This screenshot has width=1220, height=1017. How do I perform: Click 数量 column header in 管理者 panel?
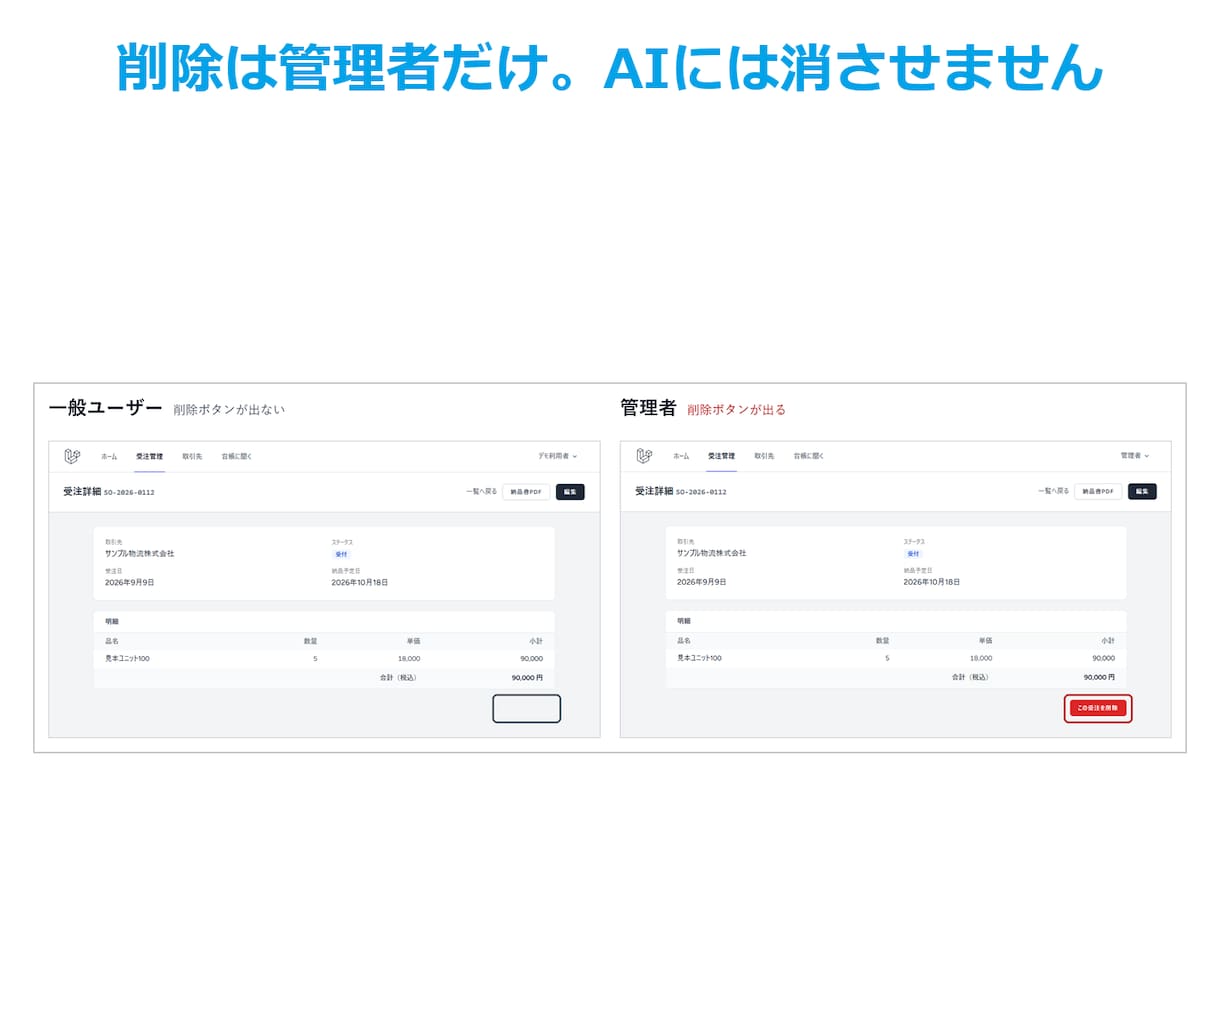pyautogui.click(x=882, y=640)
